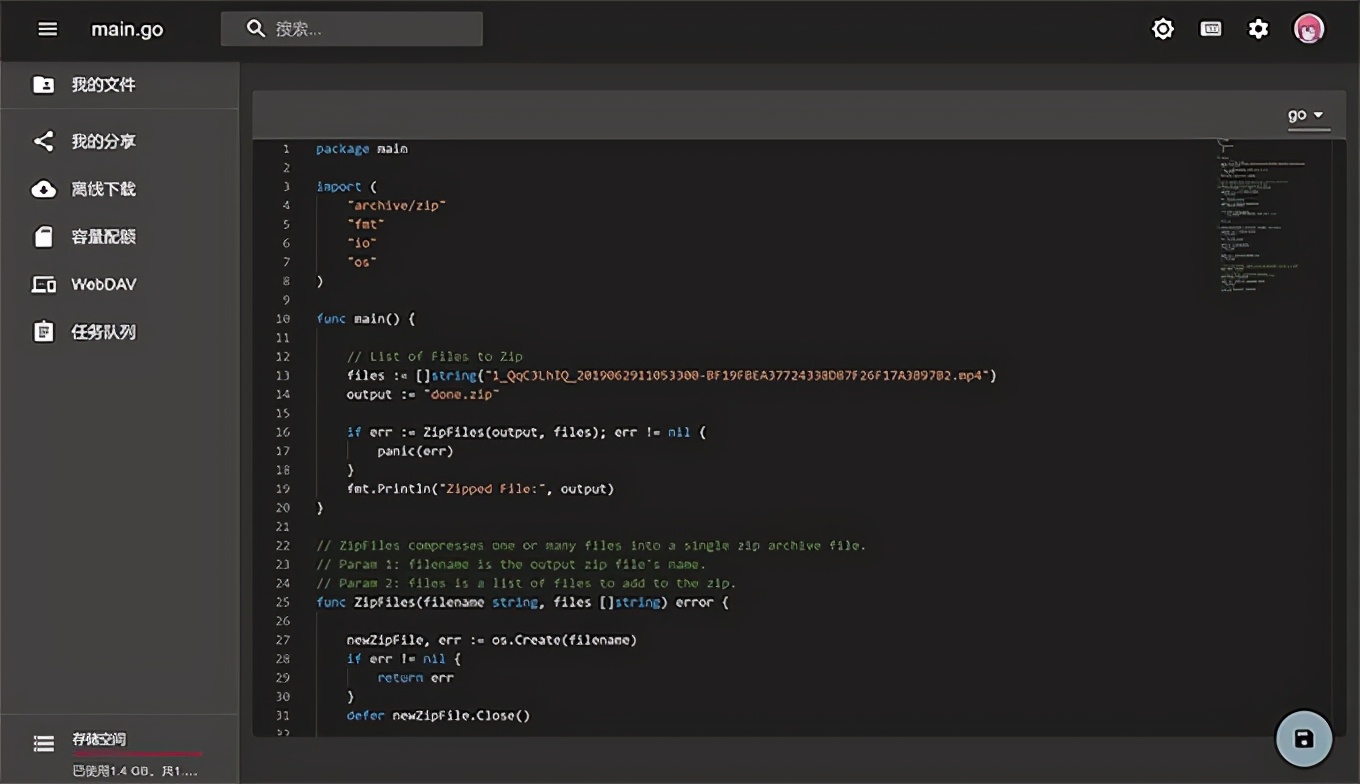This screenshot has height=784, width=1360.
Task: Open the user avatar menu
Action: [1308, 29]
